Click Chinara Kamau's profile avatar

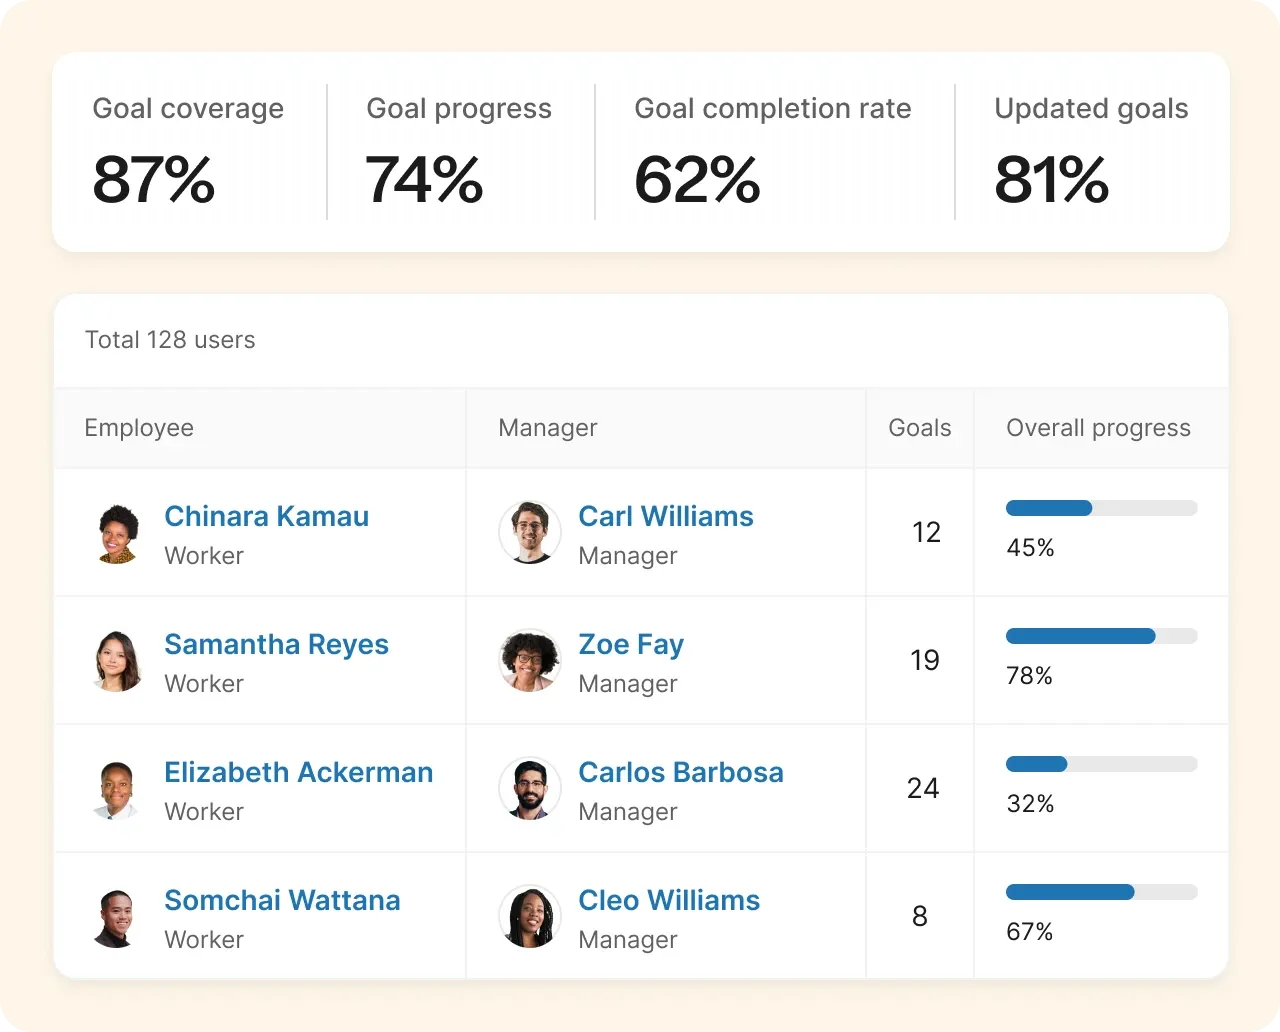tap(118, 533)
